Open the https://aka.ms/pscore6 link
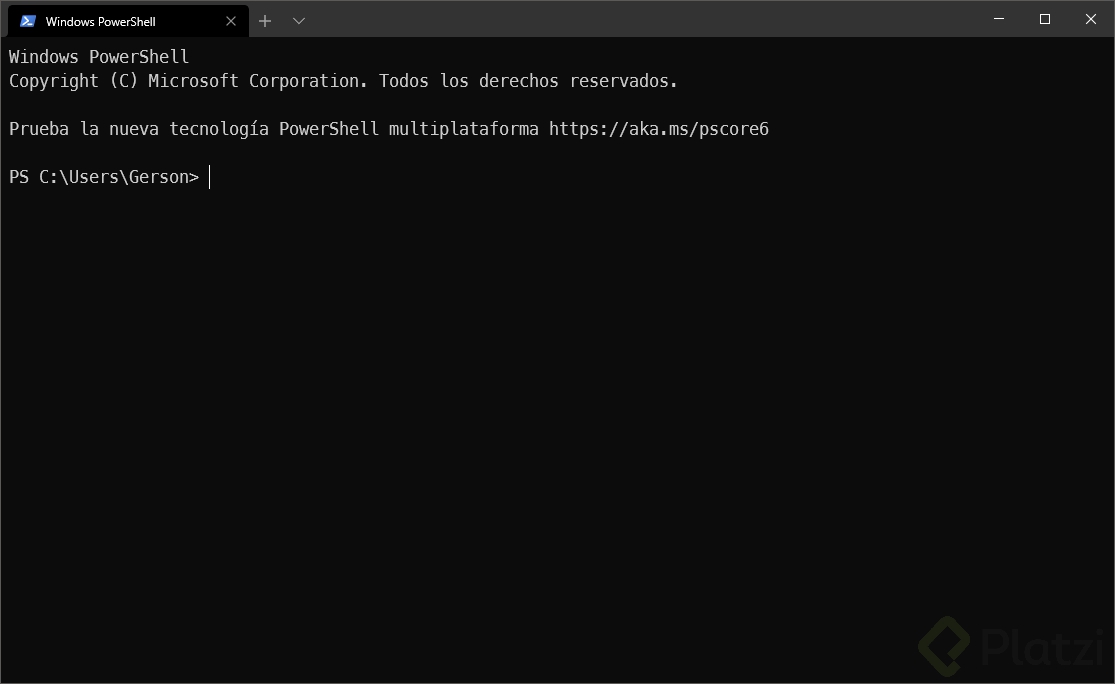Screen dimensions: 1115x684 (658, 129)
